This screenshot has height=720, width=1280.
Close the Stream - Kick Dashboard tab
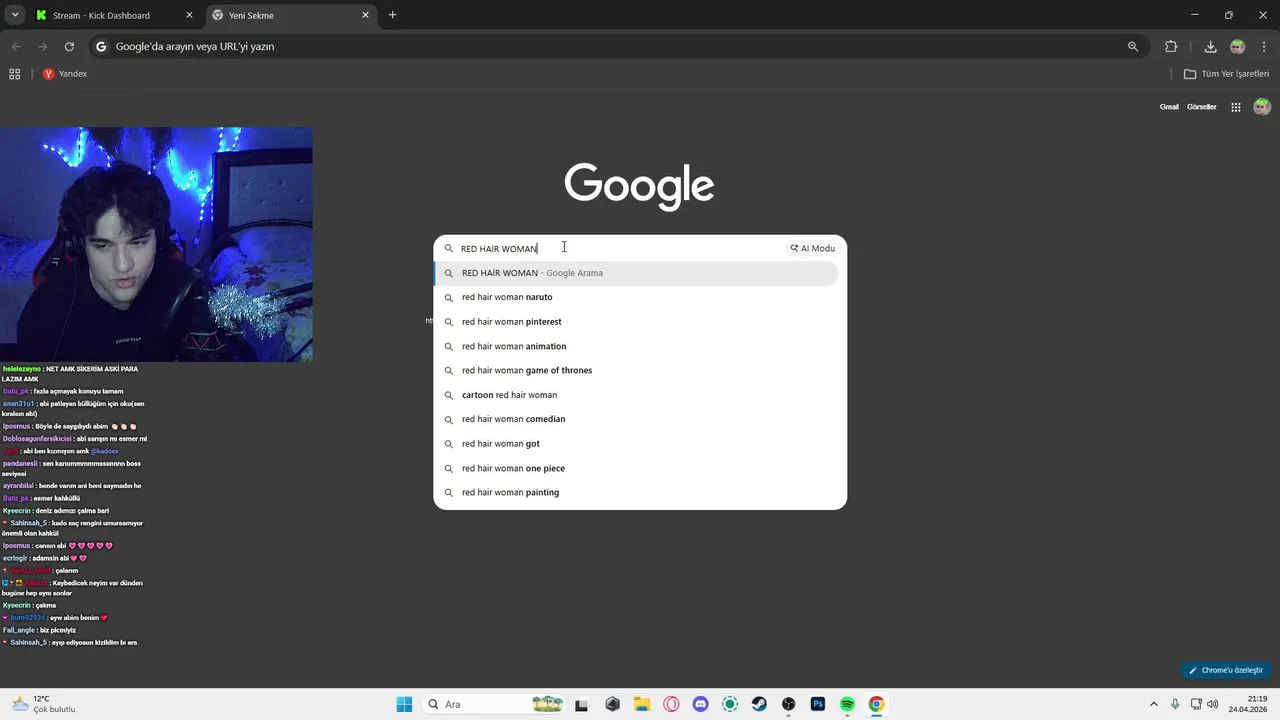[189, 15]
